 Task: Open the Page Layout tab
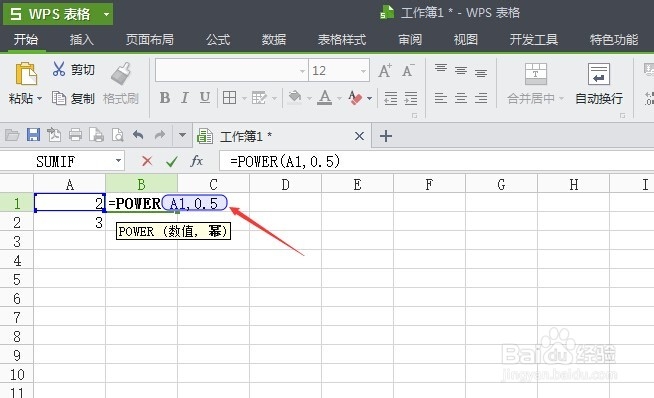(x=150, y=40)
